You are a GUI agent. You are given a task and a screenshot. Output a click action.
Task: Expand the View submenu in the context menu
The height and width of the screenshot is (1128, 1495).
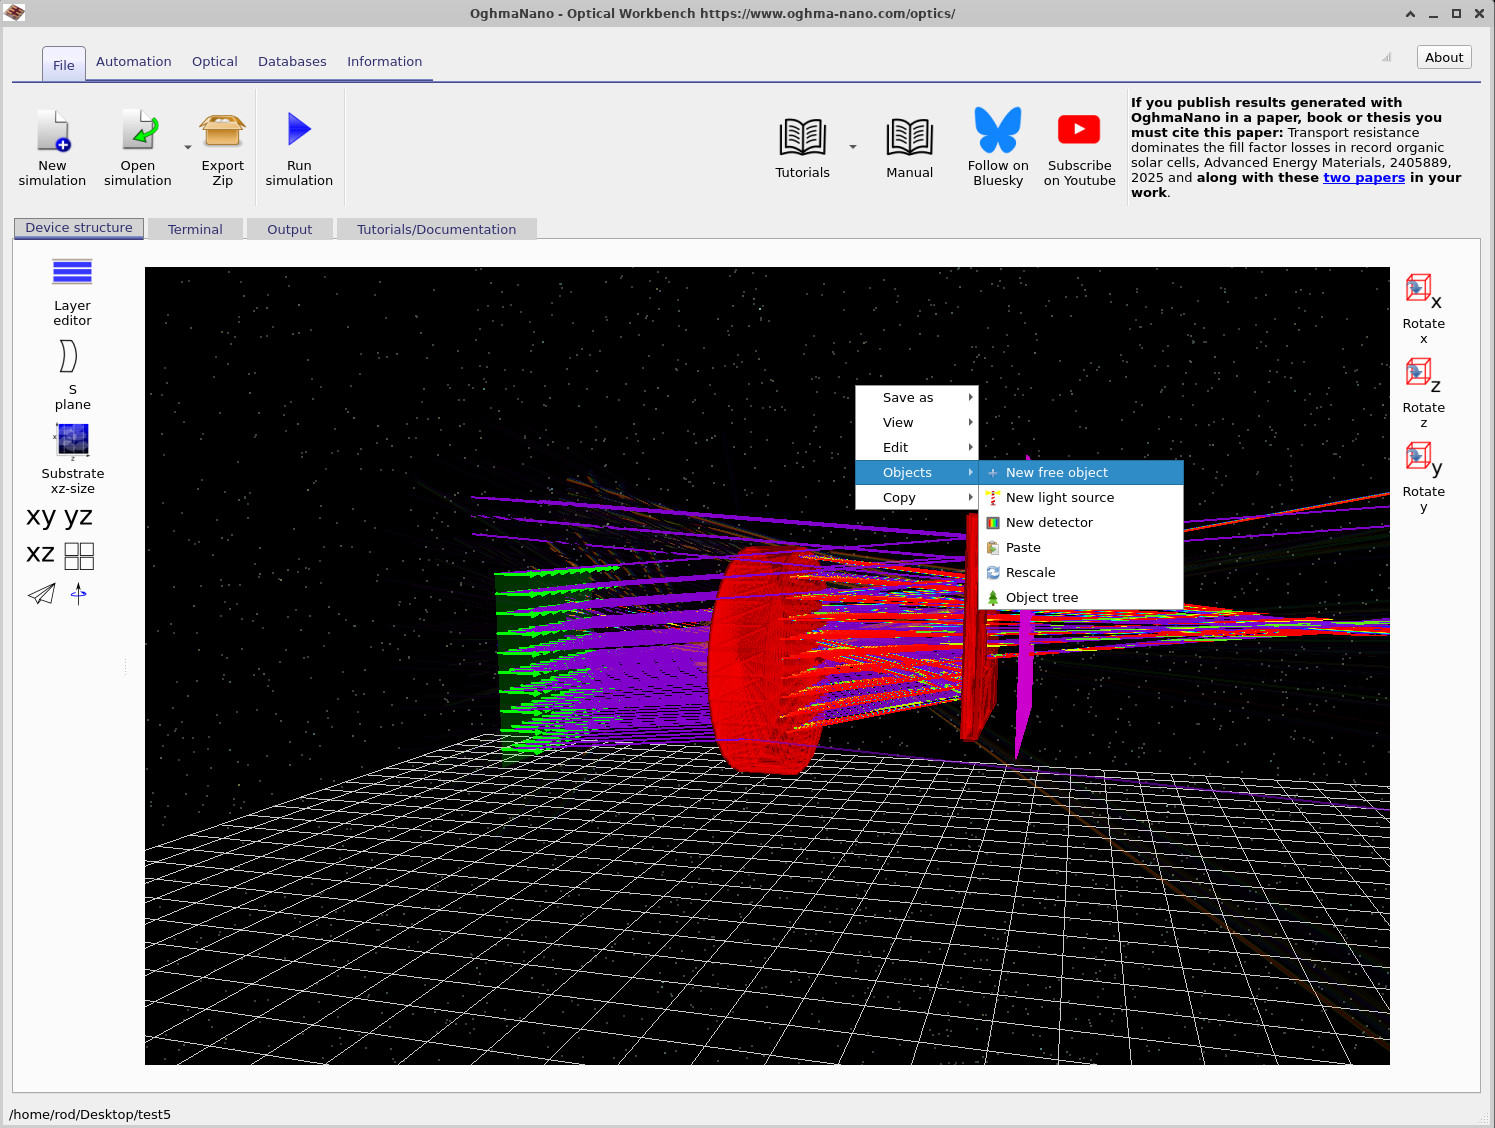(x=897, y=422)
